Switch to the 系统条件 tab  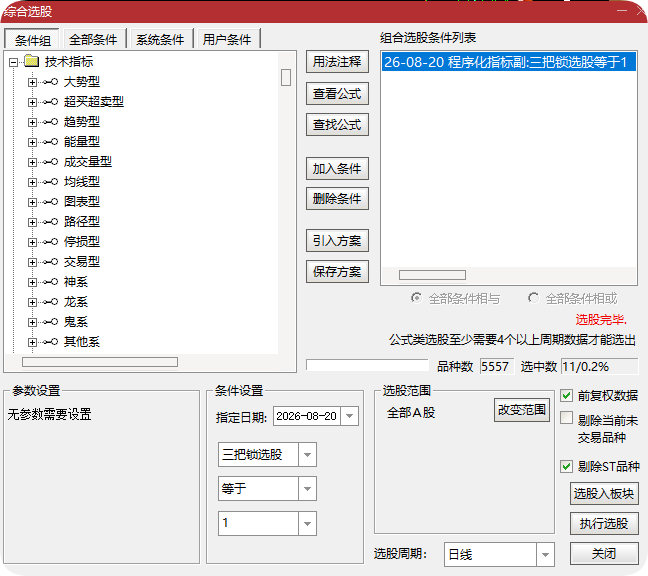pos(160,40)
